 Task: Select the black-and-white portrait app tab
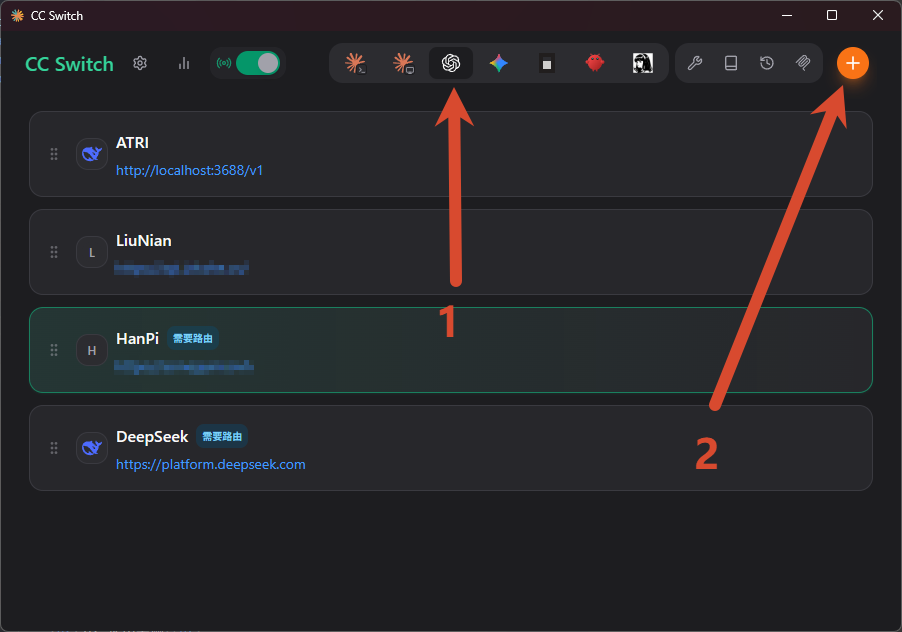click(x=643, y=63)
